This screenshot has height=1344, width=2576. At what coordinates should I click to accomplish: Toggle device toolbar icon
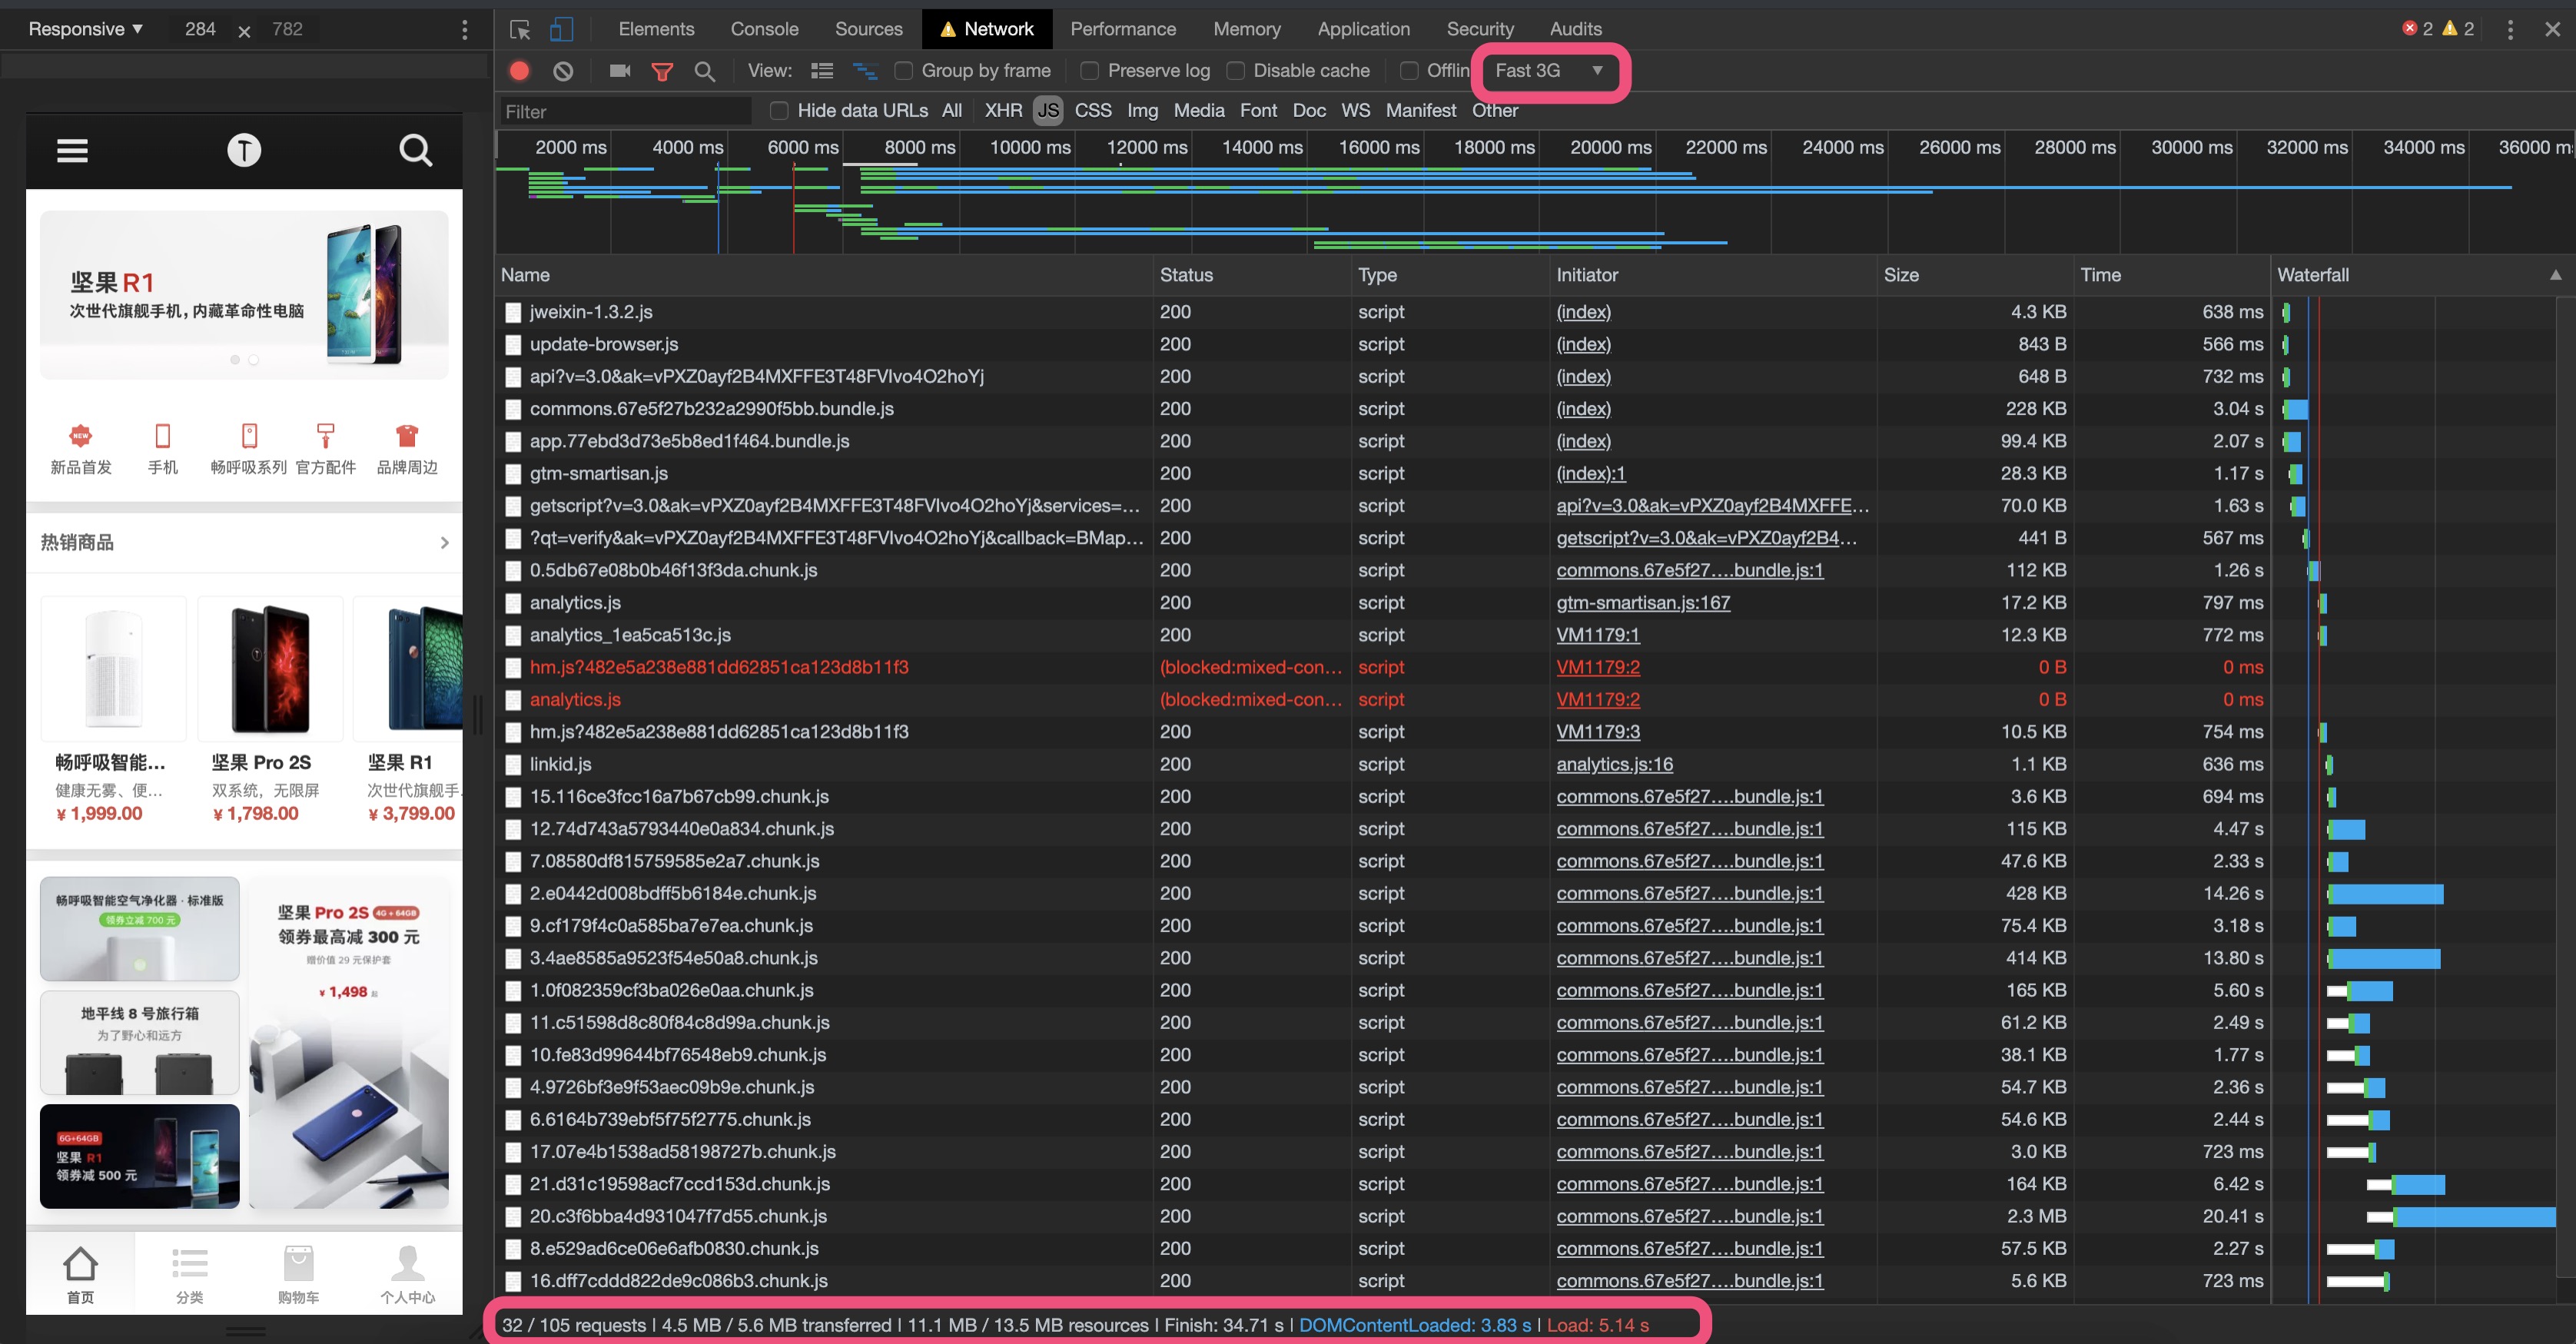click(x=561, y=29)
